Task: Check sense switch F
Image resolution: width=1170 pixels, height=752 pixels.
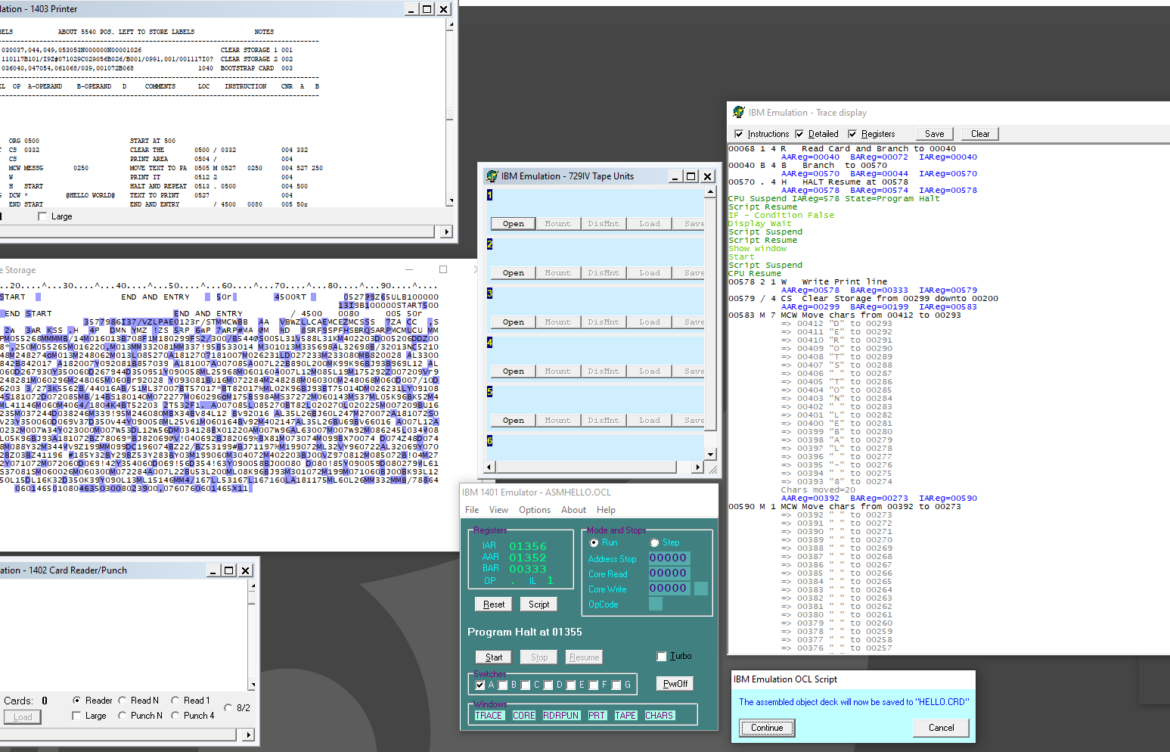Action: (594, 685)
